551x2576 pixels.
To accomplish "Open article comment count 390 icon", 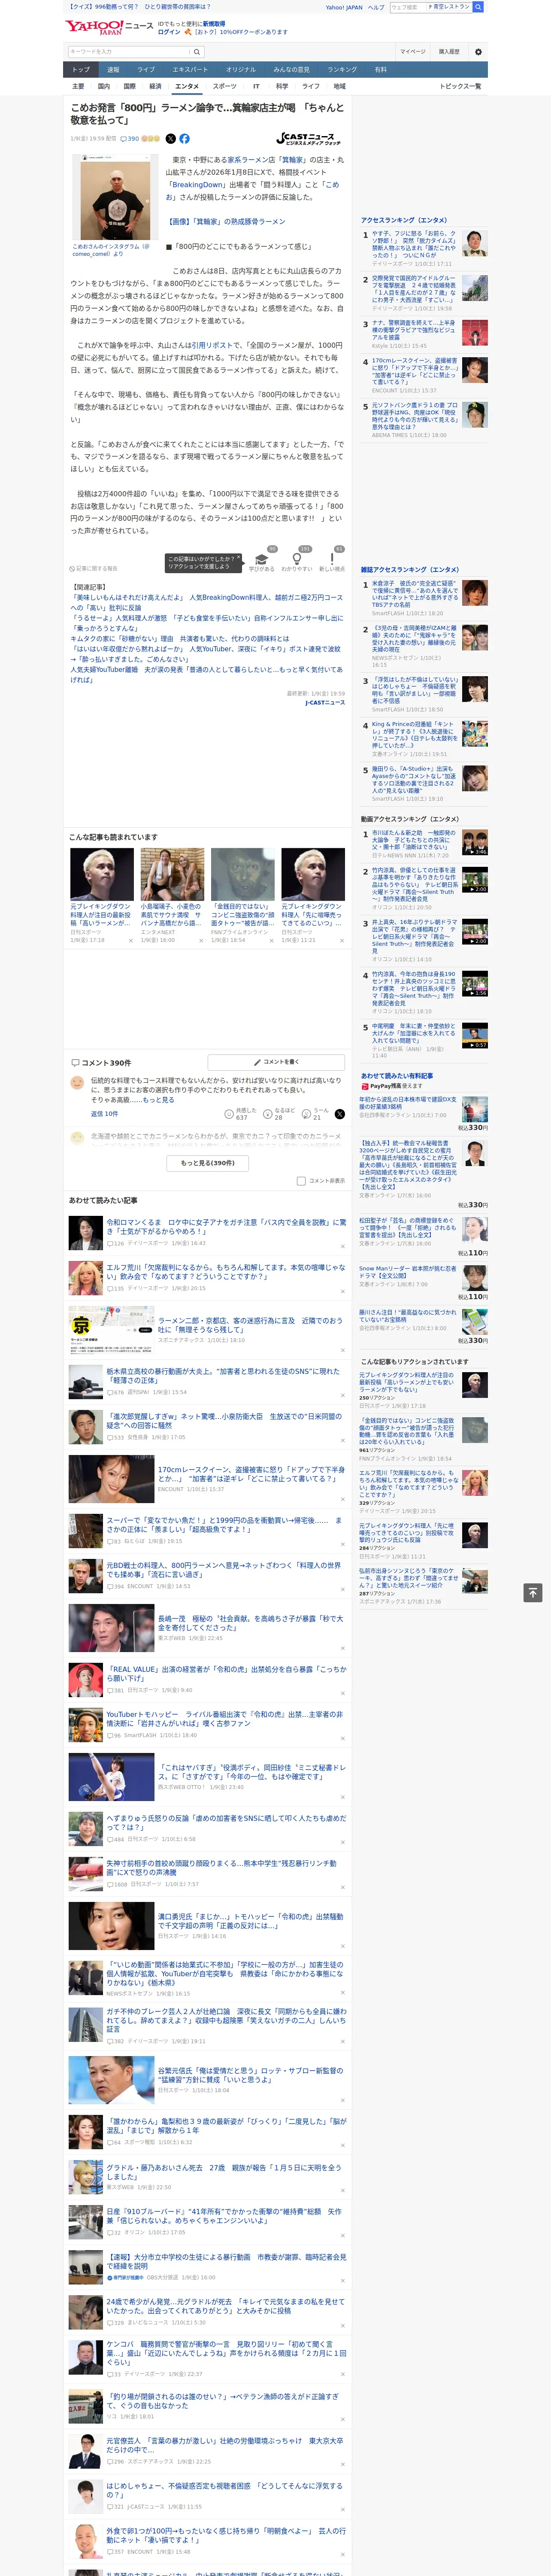I will [129, 139].
